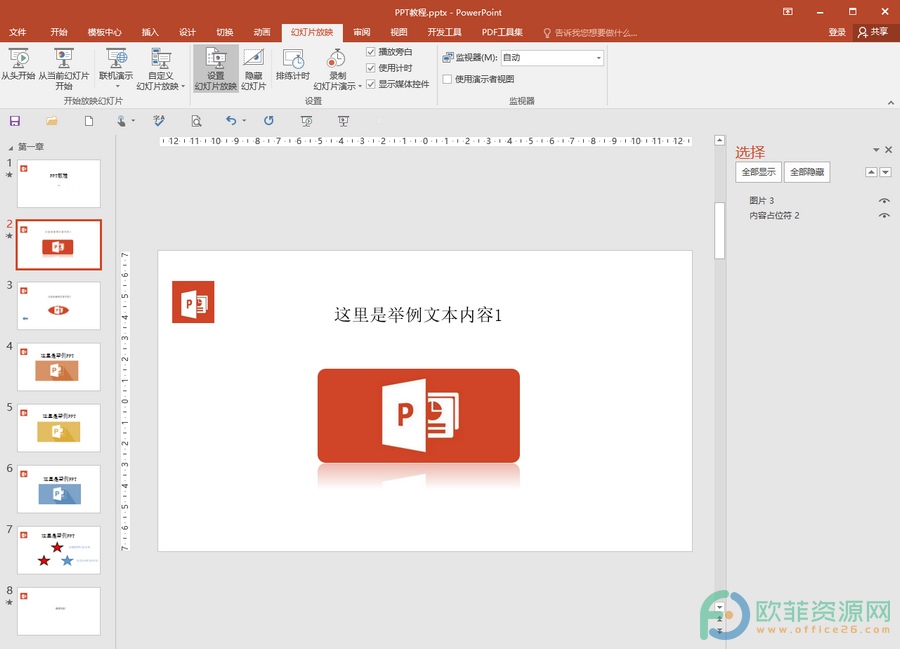Start 排练计时 rehearse timings
This screenshot has height=649, width=900.
[x=293, y=64]
